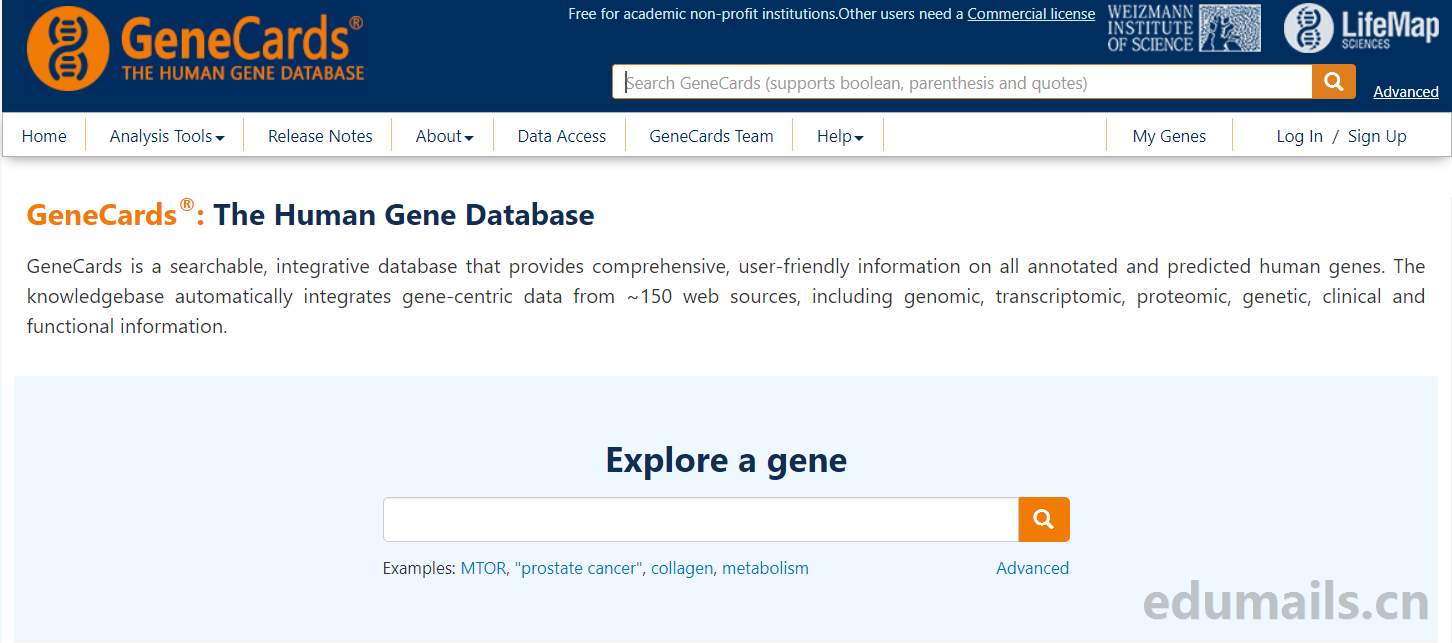The height and width of the screenshot is (643, 1452).
Task: Click the Explore a gene search magnifier
Action: [x=1044, y=519]
